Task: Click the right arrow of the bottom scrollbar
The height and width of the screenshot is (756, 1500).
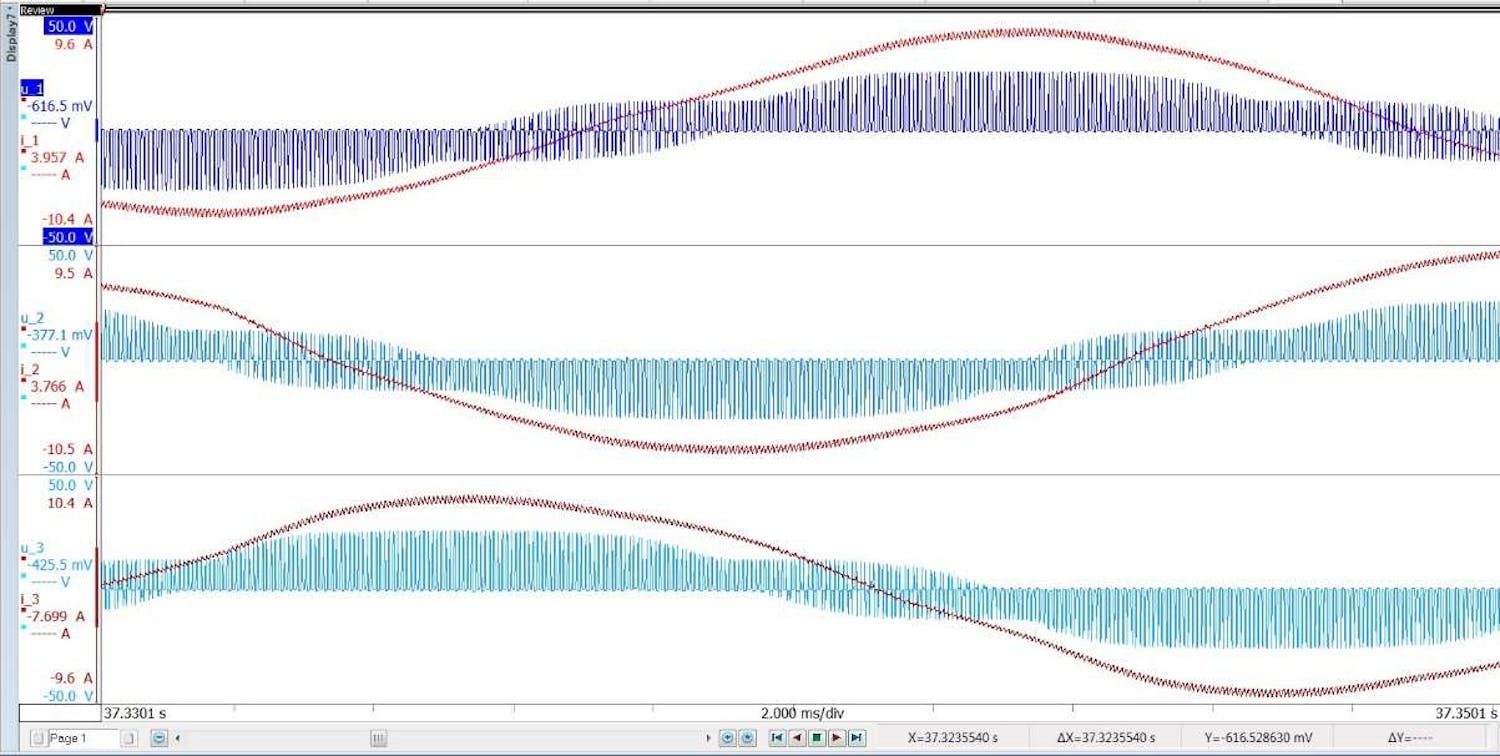Action: click(x=709, y=739)
